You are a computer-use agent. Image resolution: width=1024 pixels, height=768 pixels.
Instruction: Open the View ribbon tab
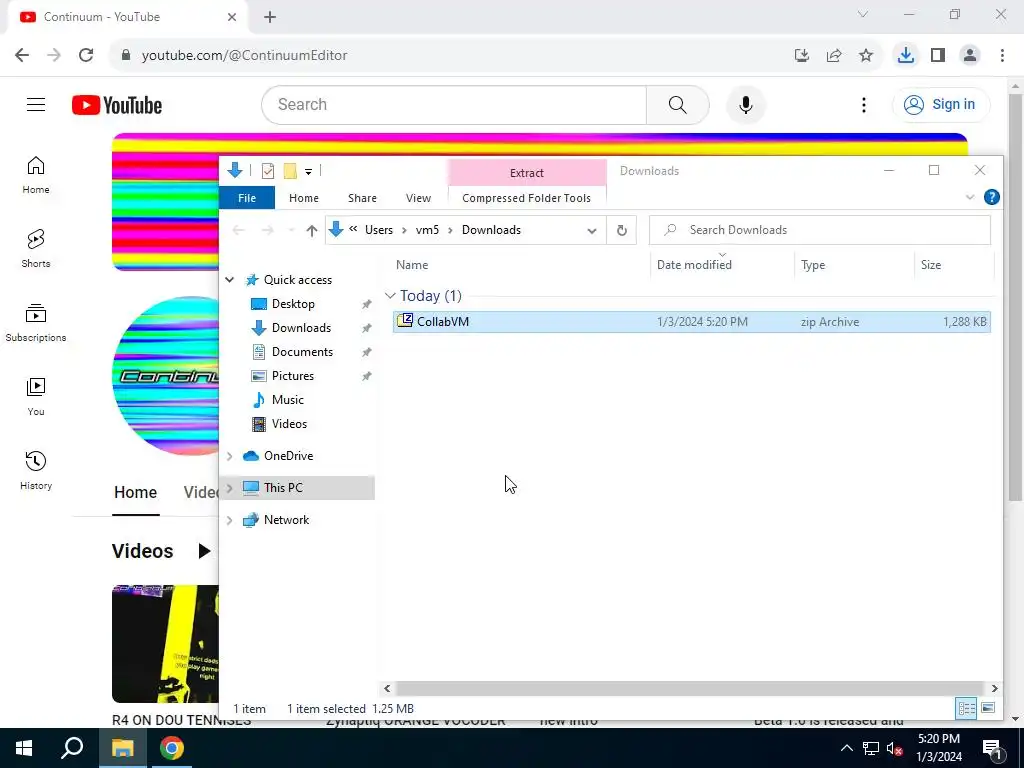point(418,198)
